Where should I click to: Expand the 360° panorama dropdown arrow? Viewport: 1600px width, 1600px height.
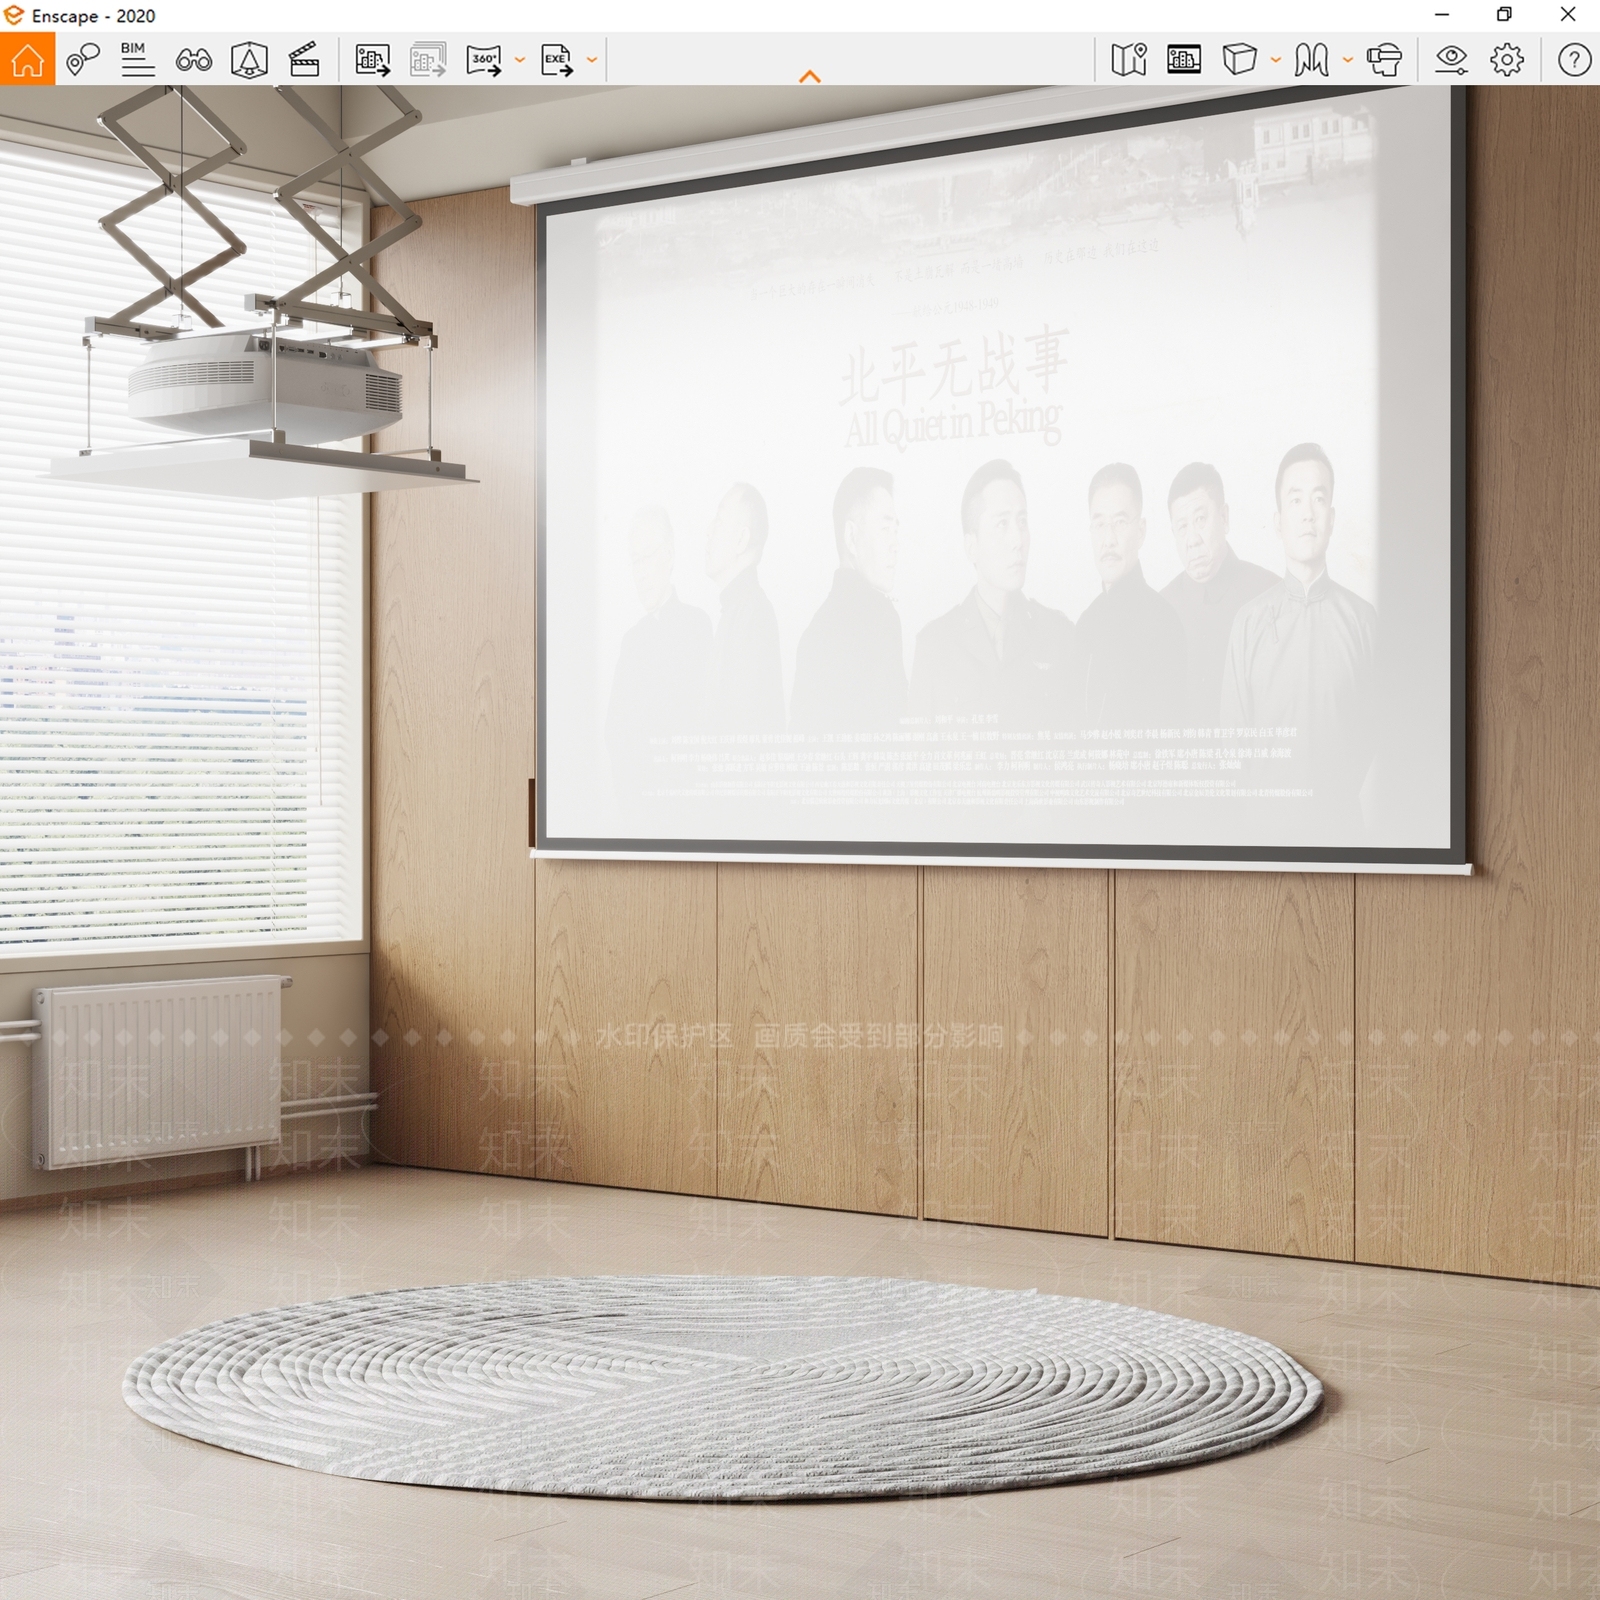(x=519, y=60)
